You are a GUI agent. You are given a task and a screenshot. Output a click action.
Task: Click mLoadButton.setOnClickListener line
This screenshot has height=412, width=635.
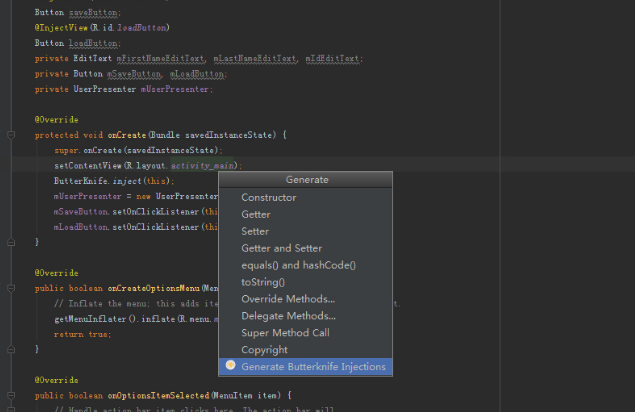click(136, 227)
